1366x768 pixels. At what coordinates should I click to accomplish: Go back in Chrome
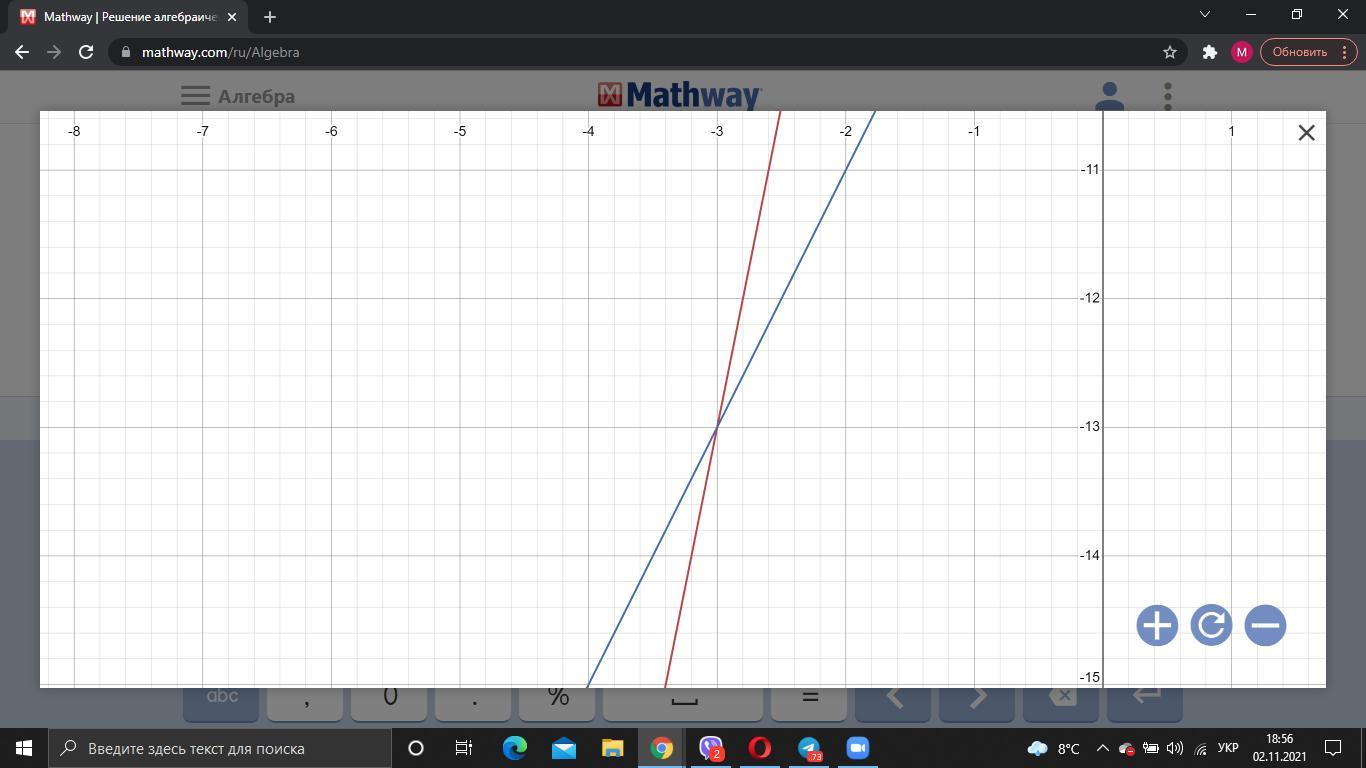(x=22, y=52)
